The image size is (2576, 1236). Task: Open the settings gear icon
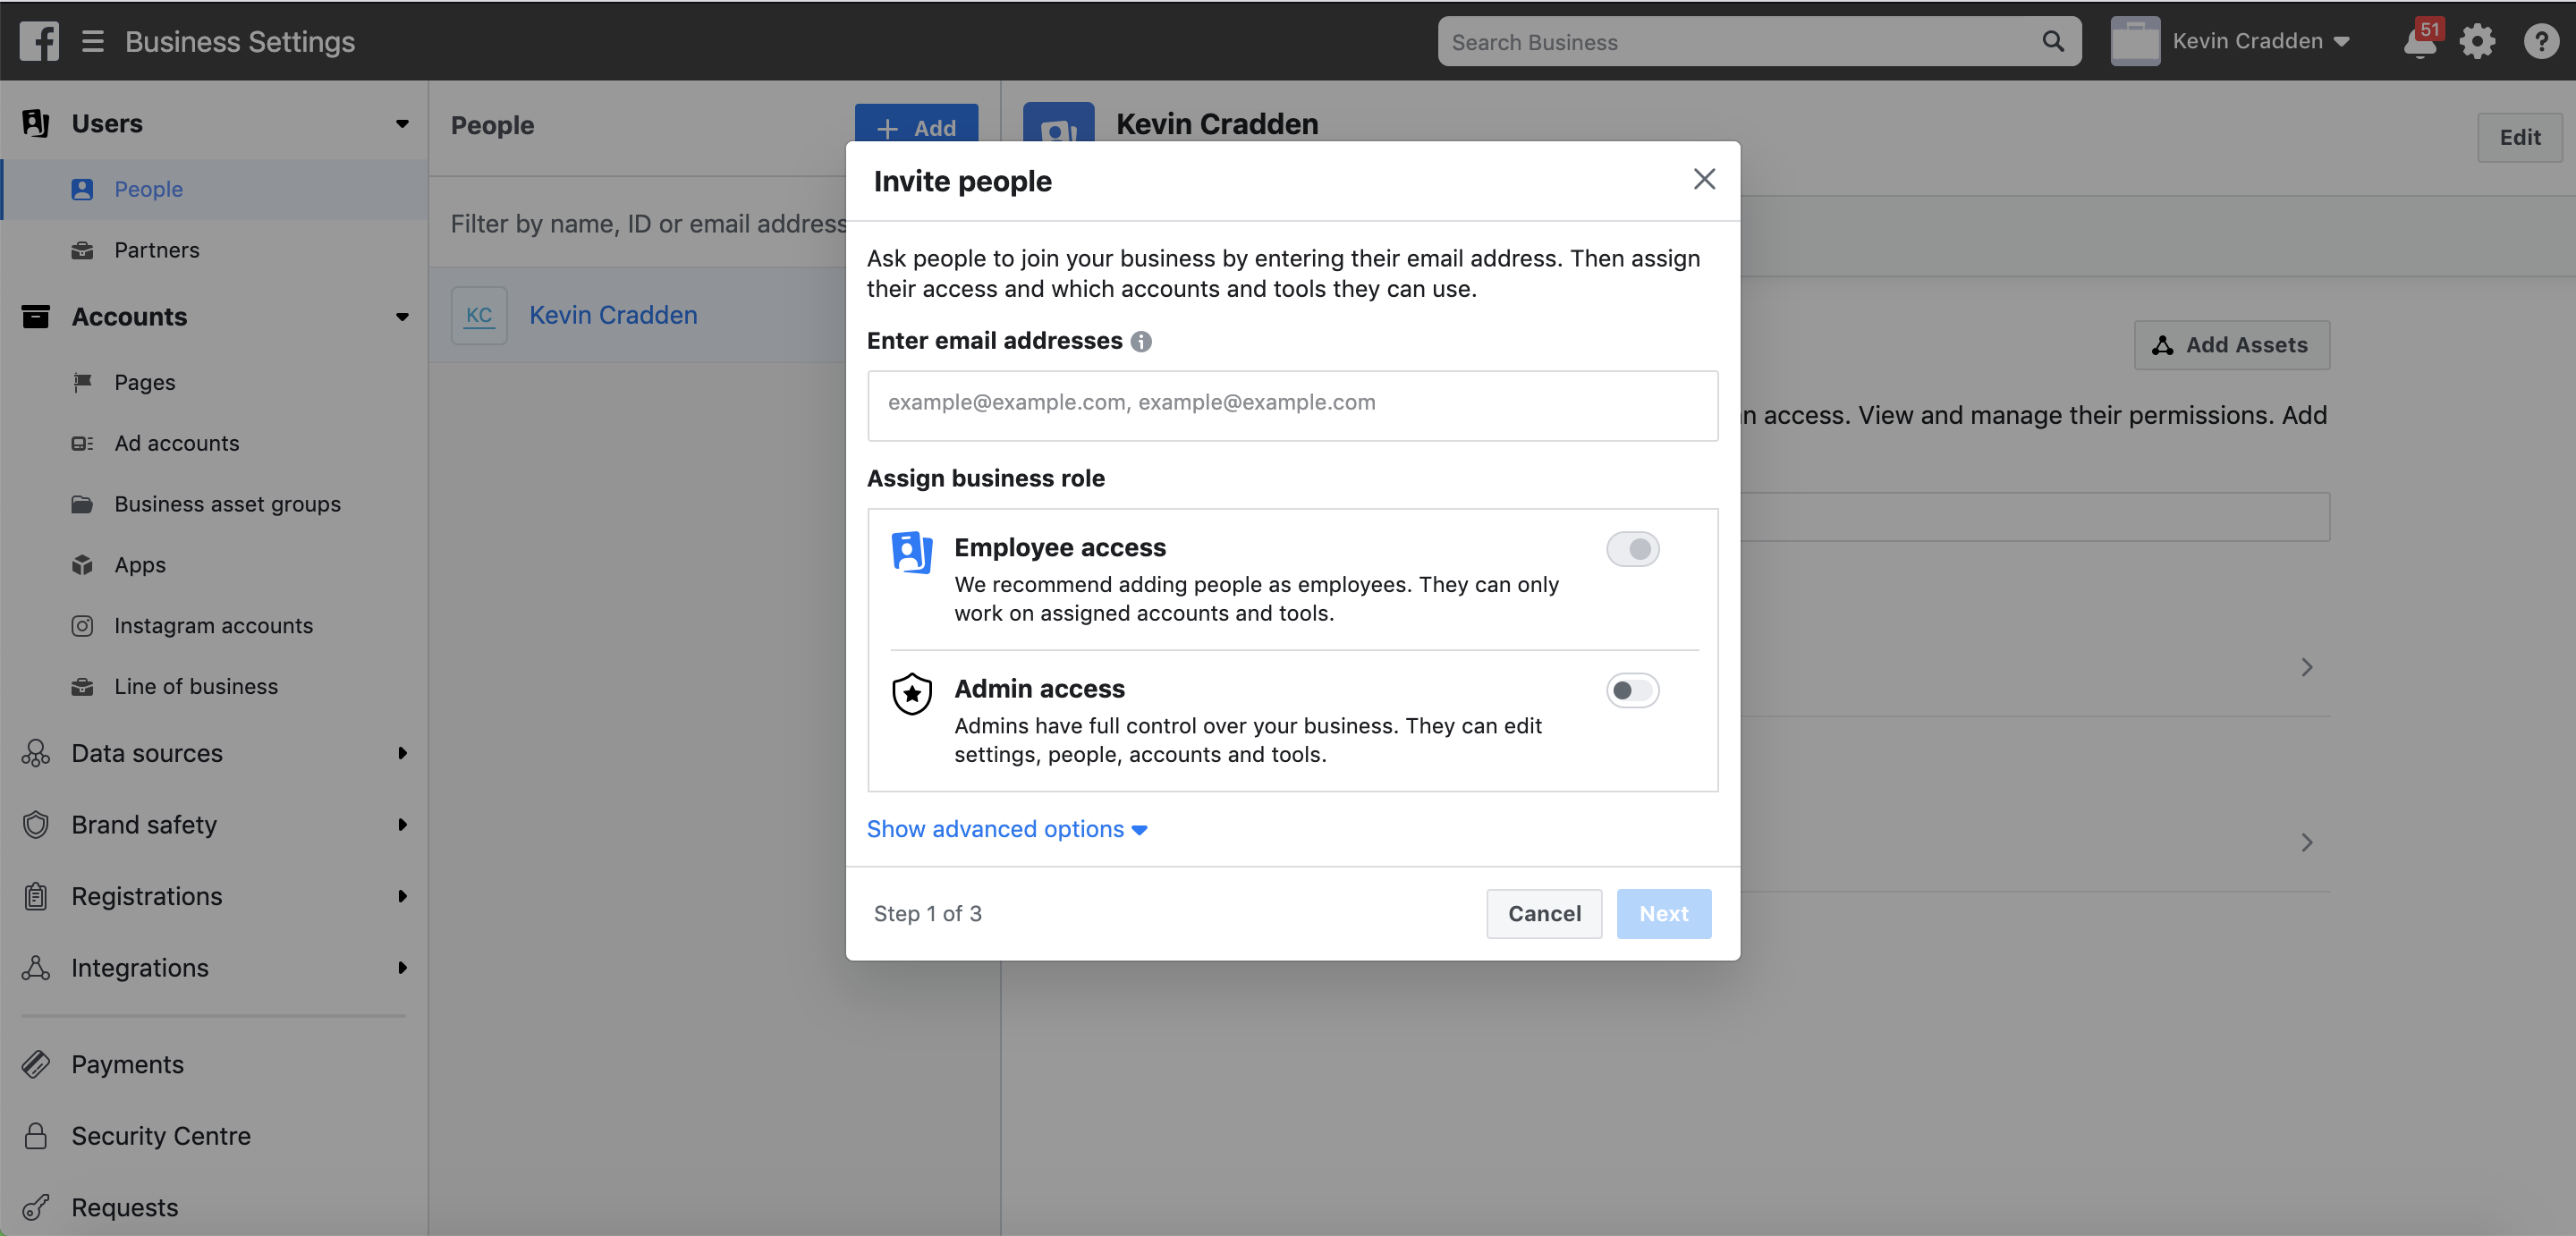[x=2477, y=41]
